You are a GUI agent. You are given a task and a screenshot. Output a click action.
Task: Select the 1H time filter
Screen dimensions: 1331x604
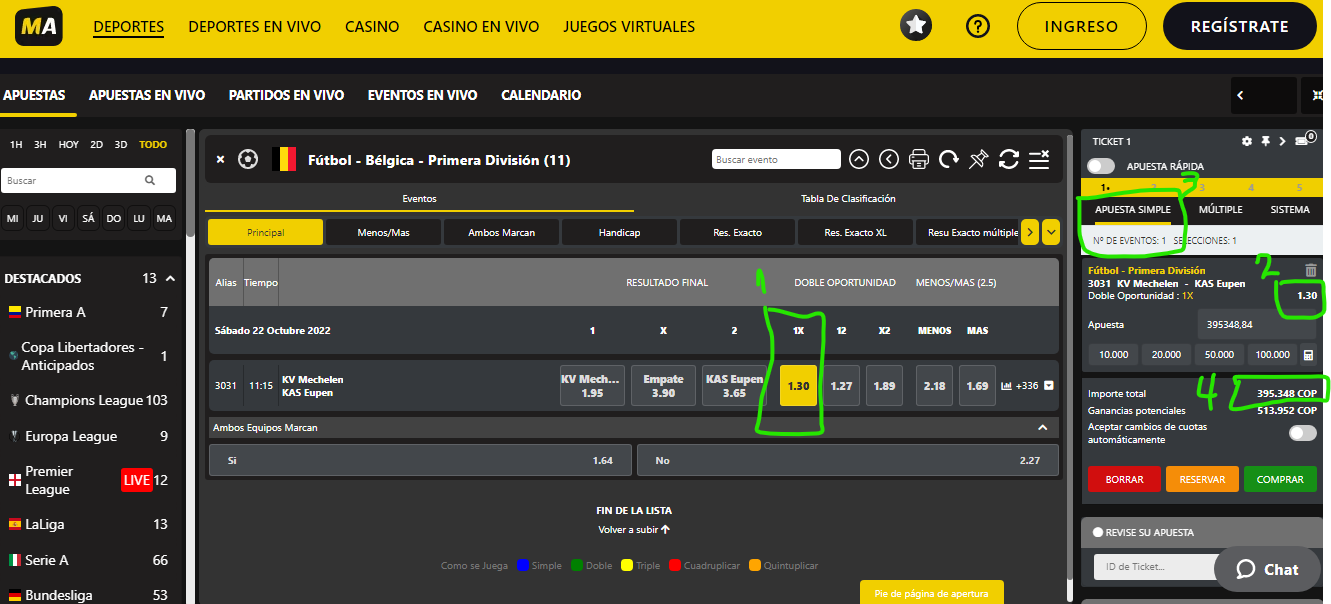point(16,145)
